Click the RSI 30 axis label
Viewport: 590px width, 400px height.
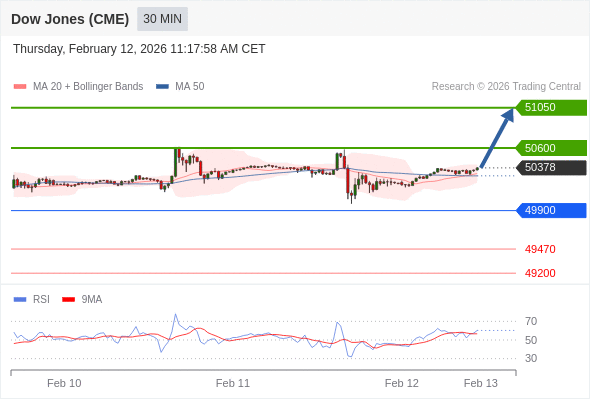531,358
